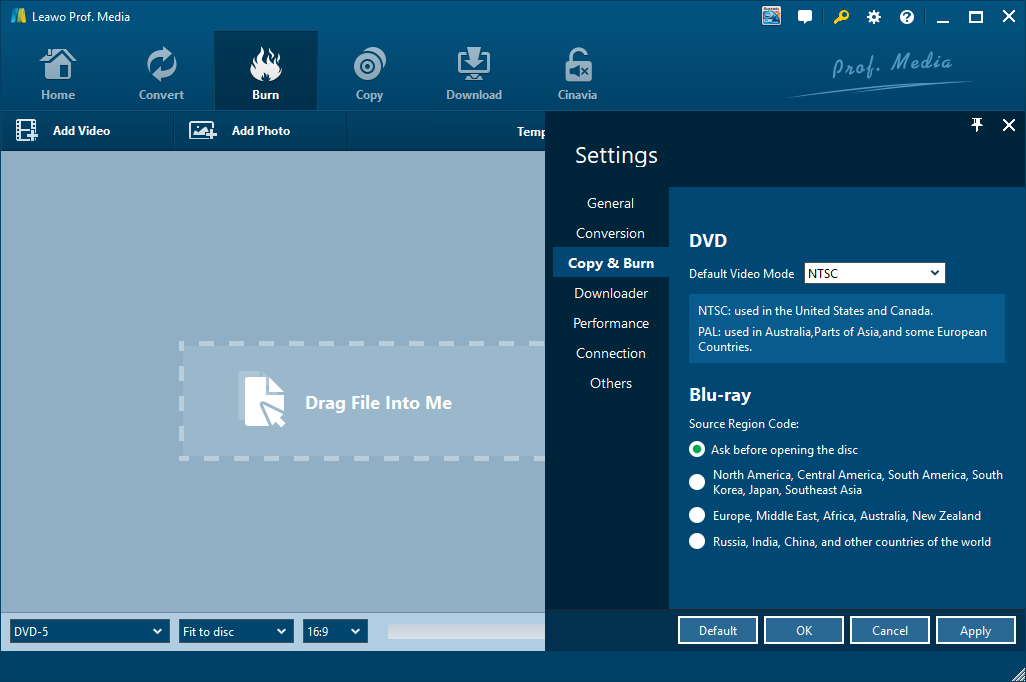This screenshot has height=682, width=1026.
Task: Expand the Default Video Mode dropdown
Action: click(x=874, y=273)
